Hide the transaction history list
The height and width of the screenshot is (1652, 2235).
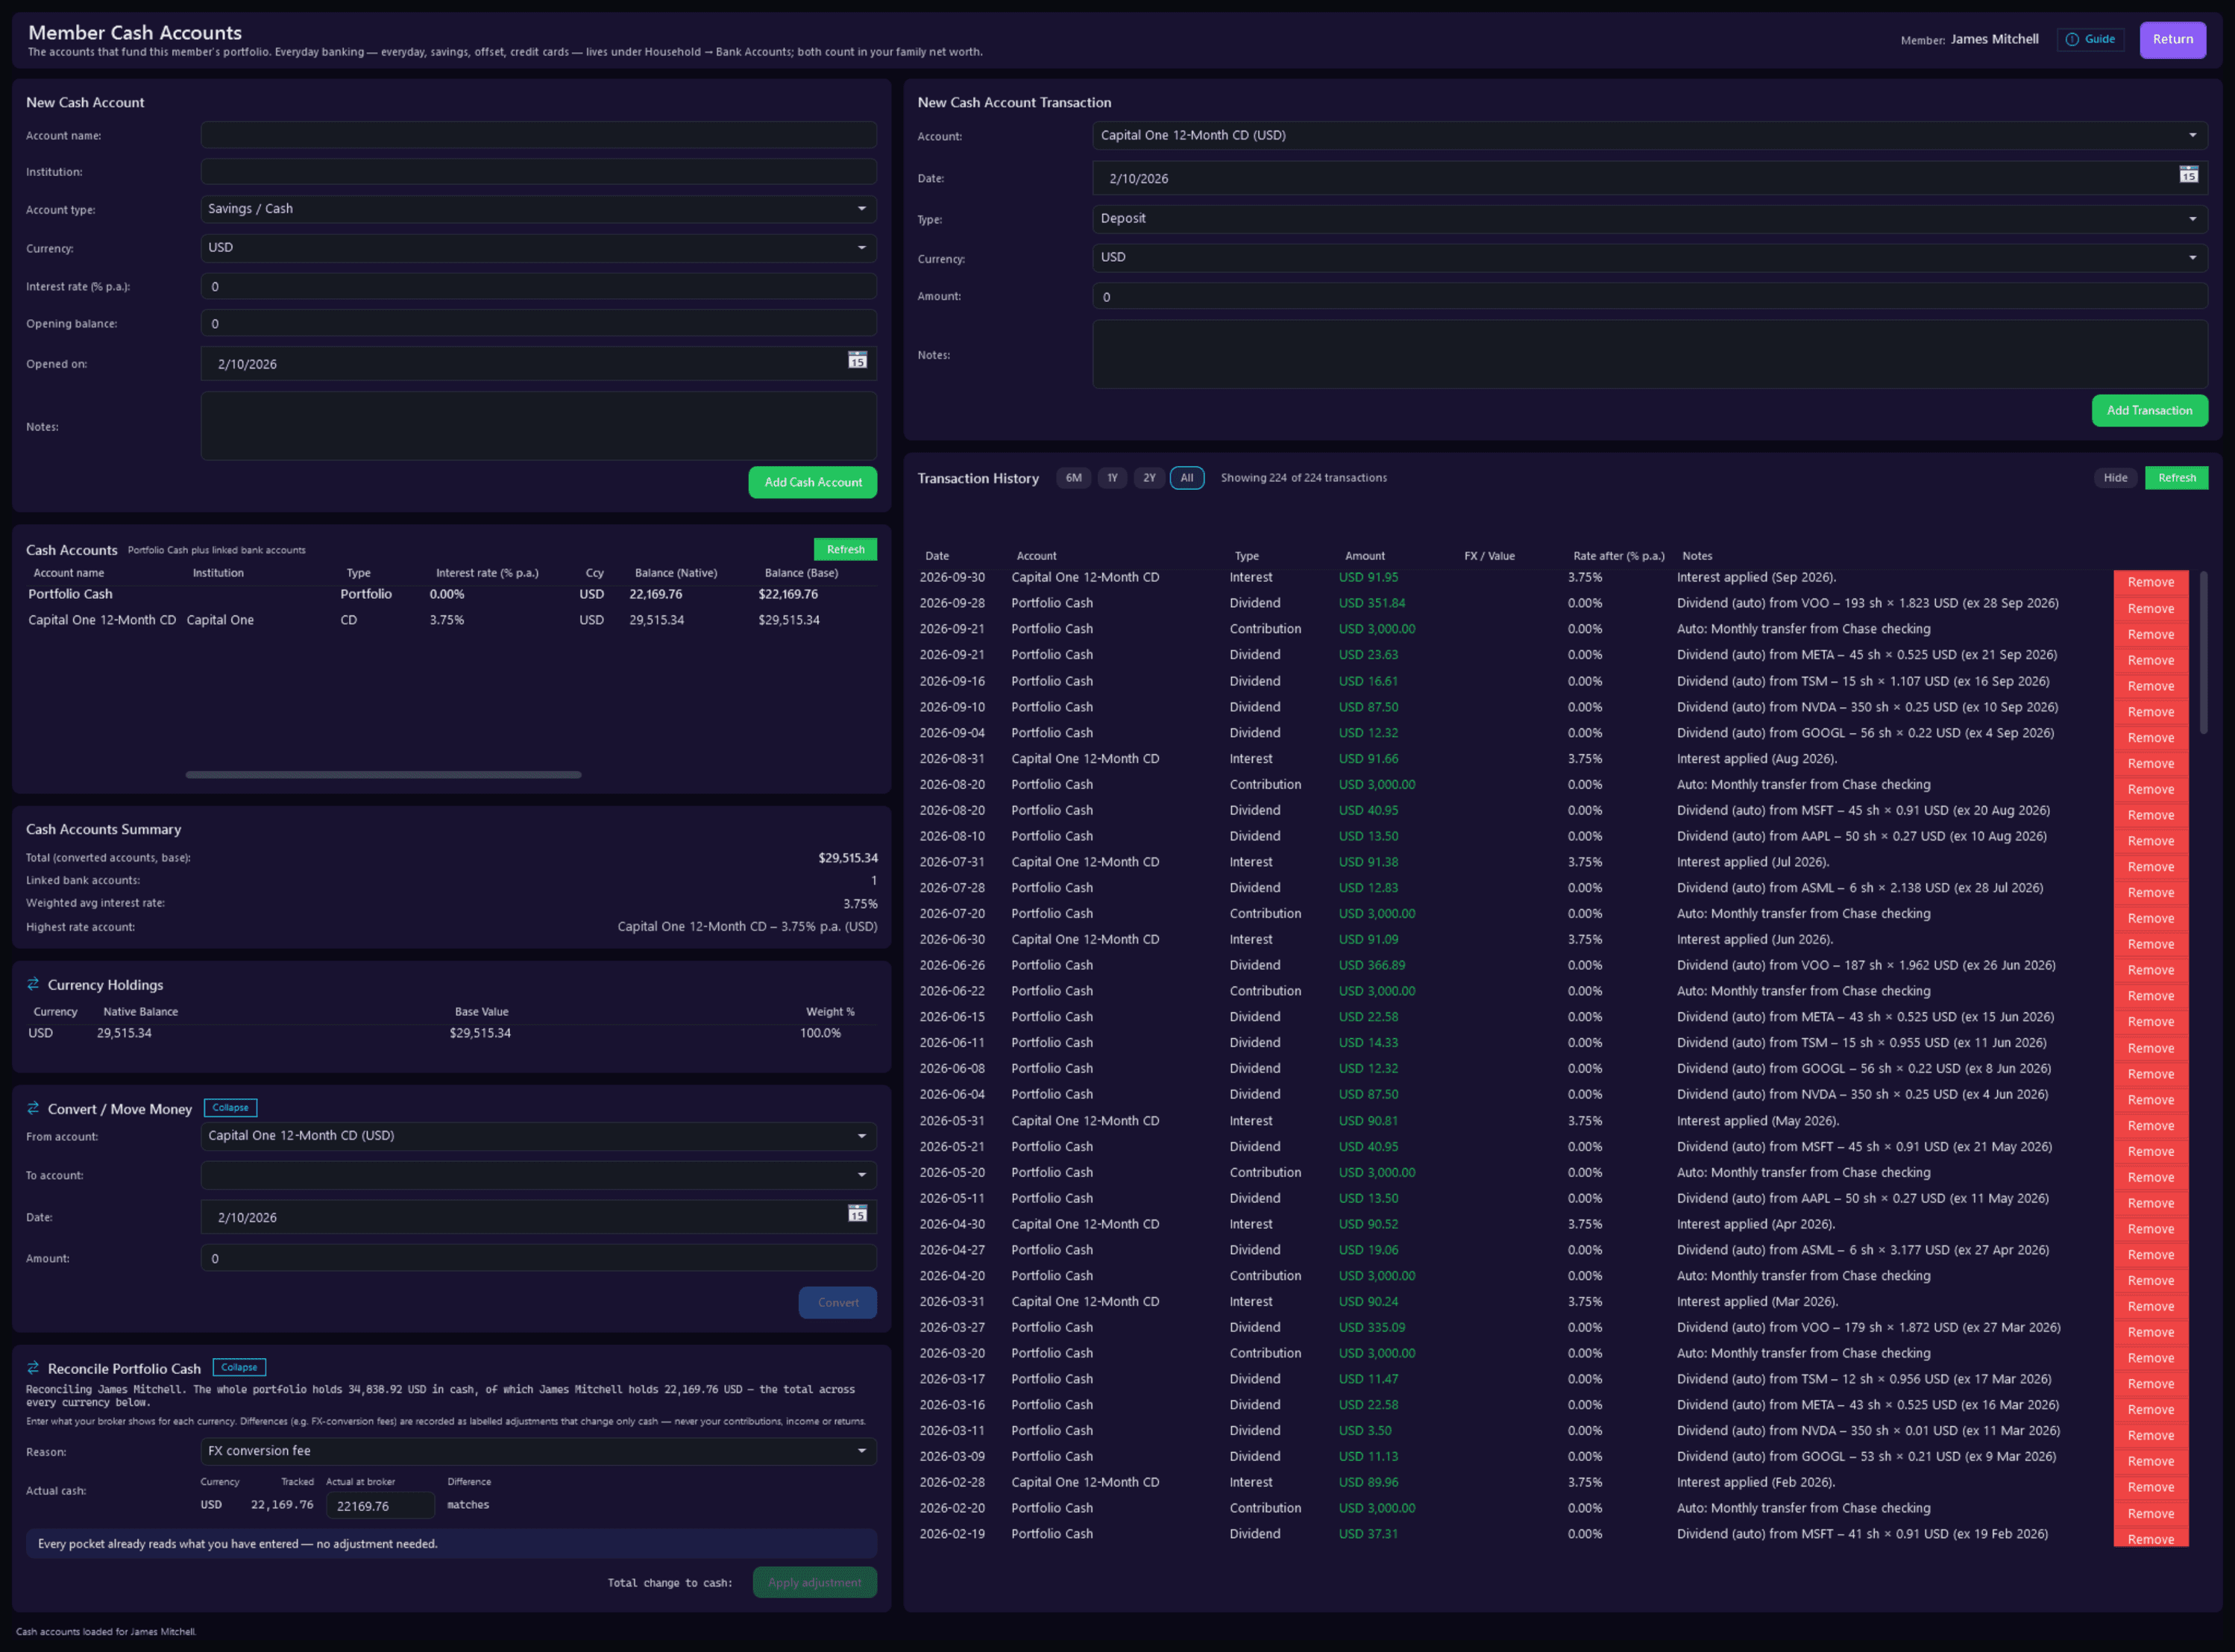[2115, 478]
